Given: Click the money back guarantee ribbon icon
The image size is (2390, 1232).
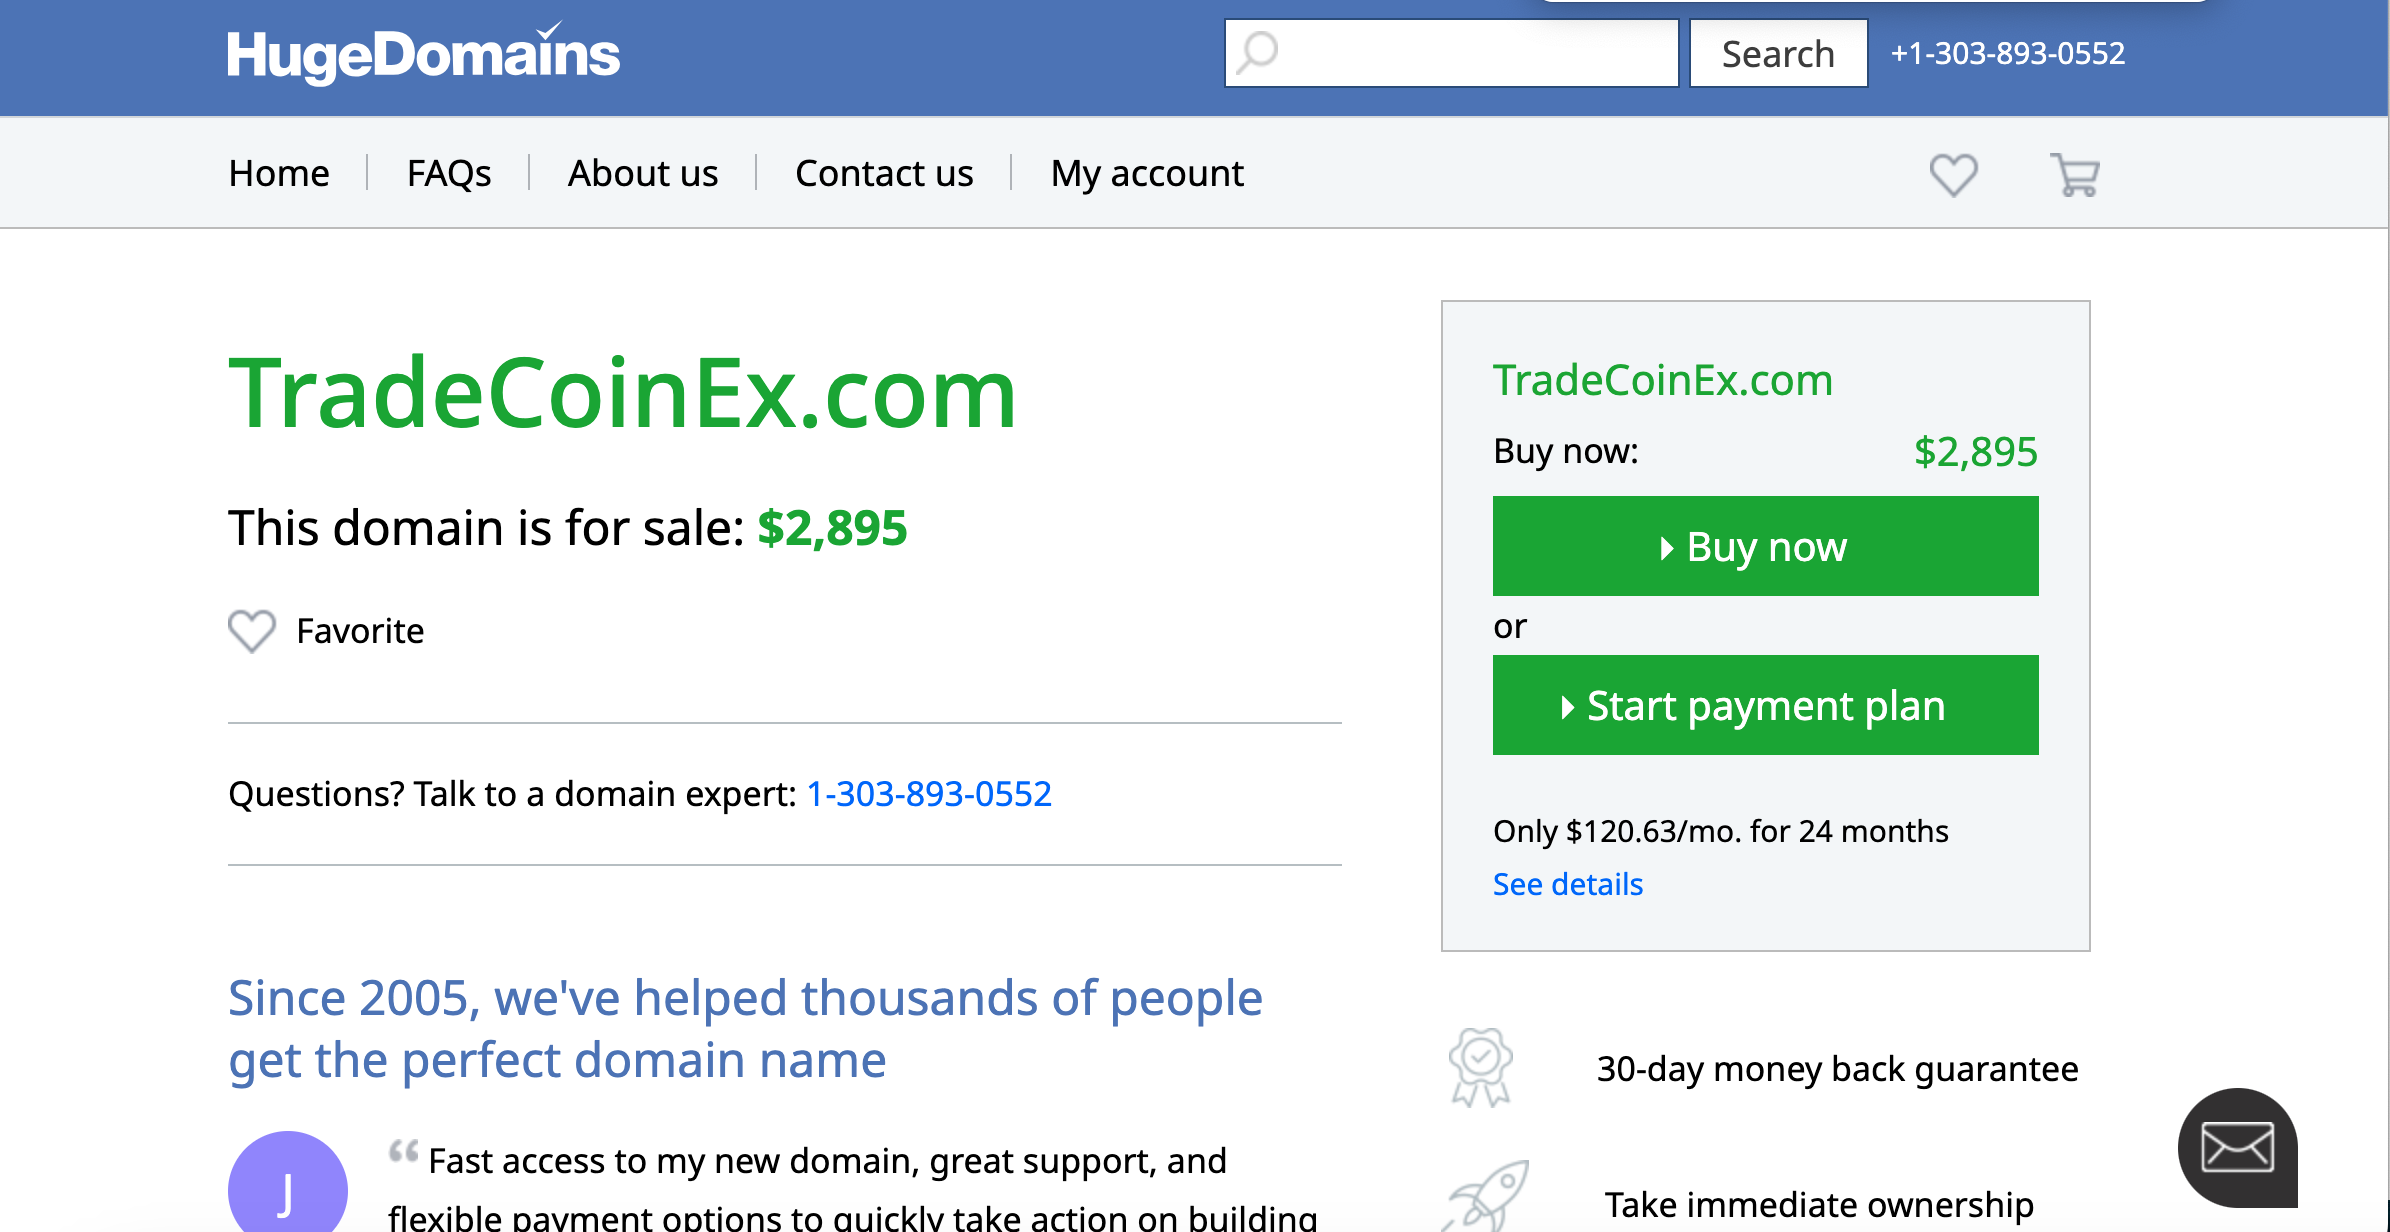Looking at the screenshot, I should (x=1480, y=1067).
